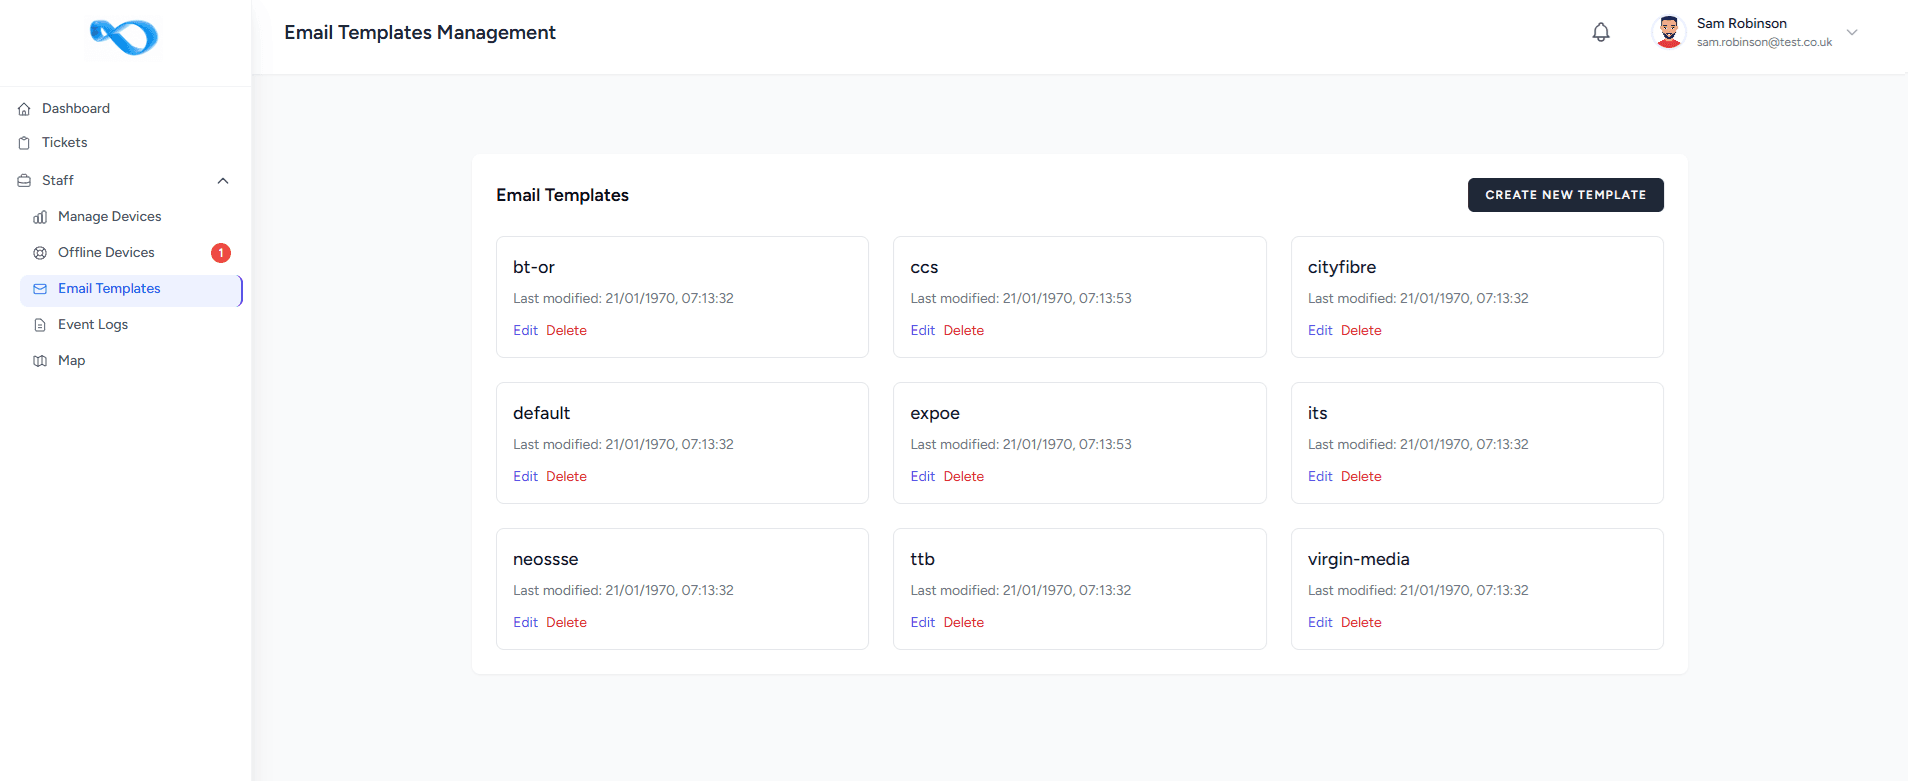
Task: Open Offline Devices from the sidebar
Action: [x=106, y=253]
